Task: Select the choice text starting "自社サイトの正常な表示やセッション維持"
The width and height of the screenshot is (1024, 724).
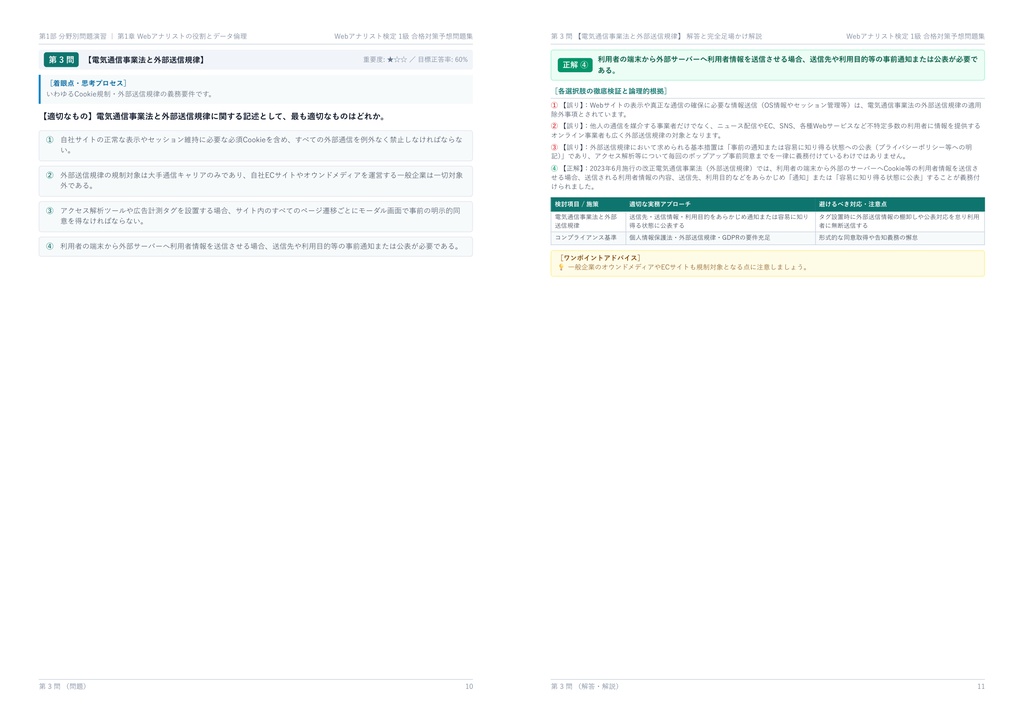Action: pos(261,145)
